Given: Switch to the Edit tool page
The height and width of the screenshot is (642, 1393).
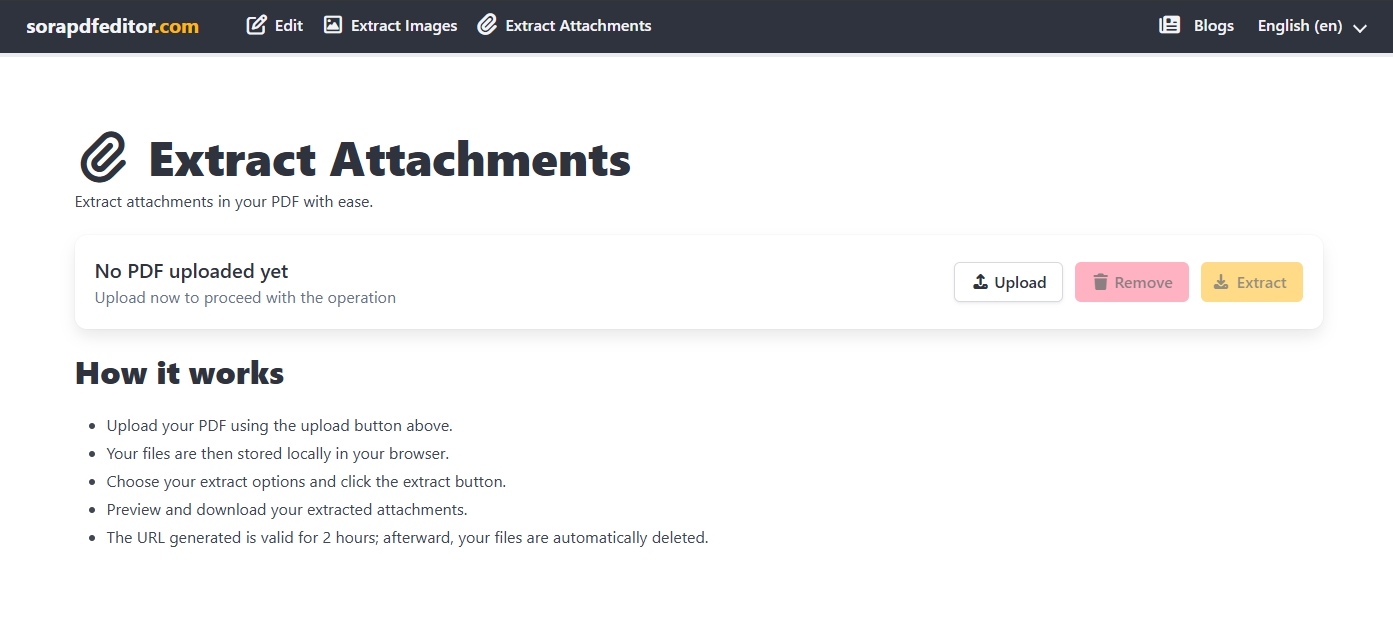Looking at the screenshot, I should [274, 25].
